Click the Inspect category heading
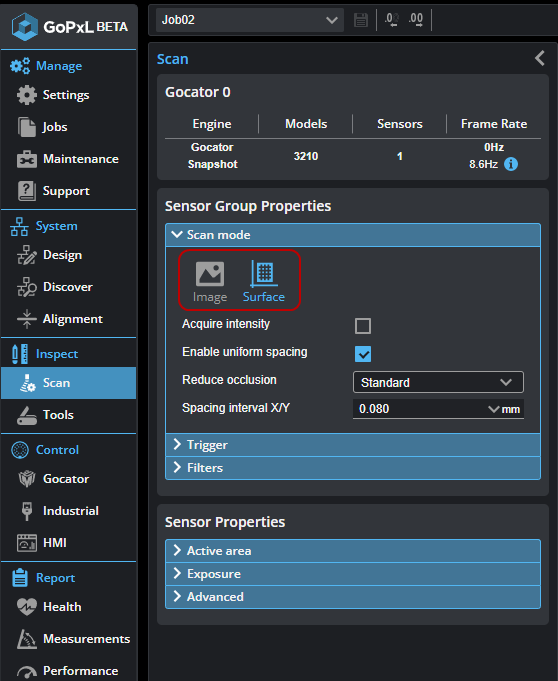 pos(57,354)
